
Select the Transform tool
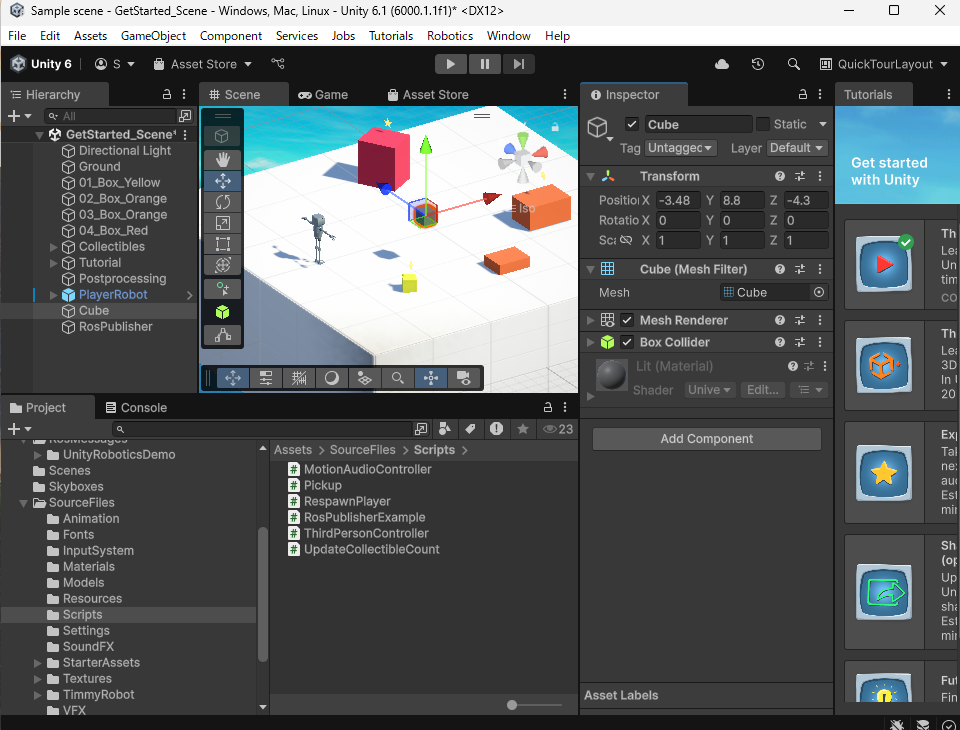(x=223, y=265)
